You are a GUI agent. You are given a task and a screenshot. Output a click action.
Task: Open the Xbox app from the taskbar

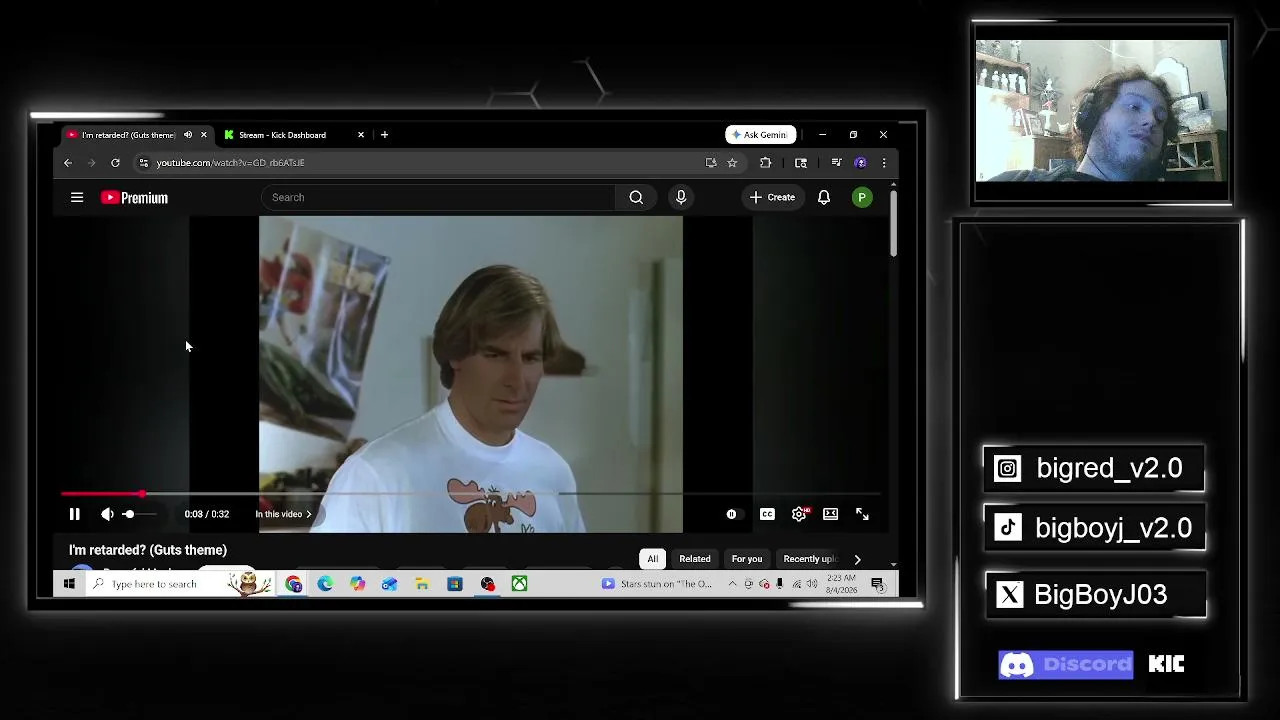(520, 584)
